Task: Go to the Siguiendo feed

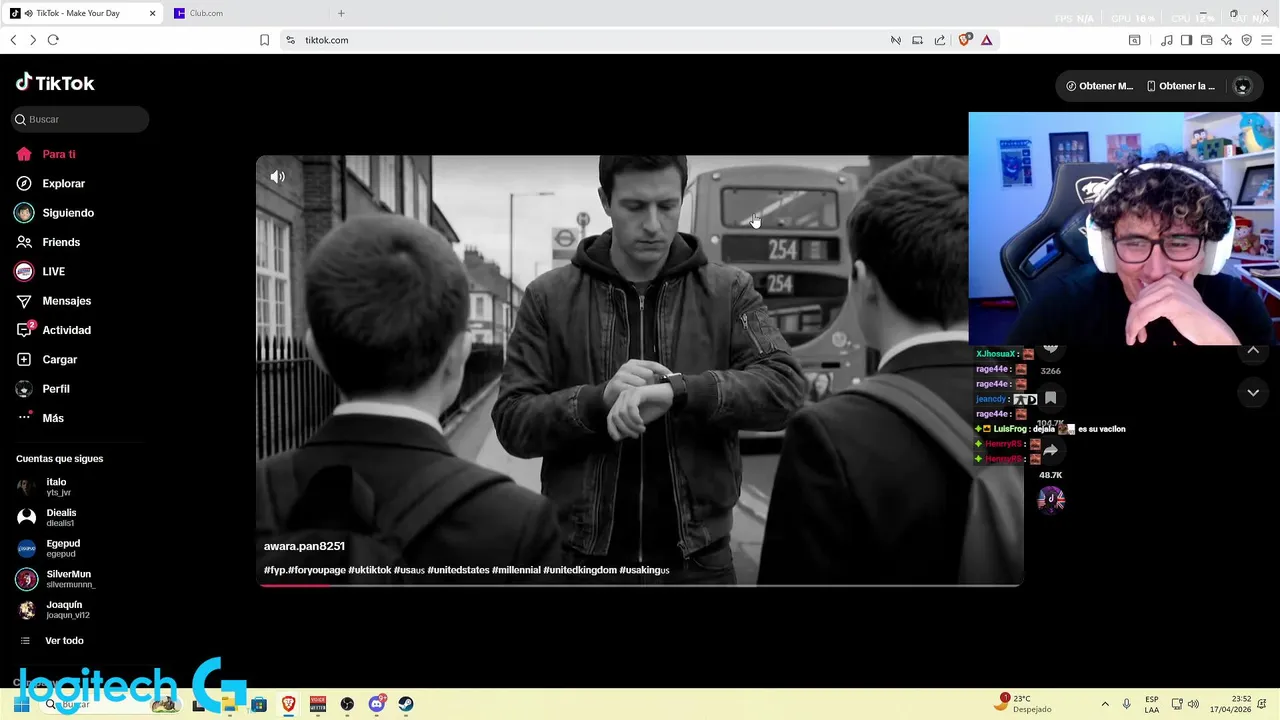Action: tap(54, 213)
